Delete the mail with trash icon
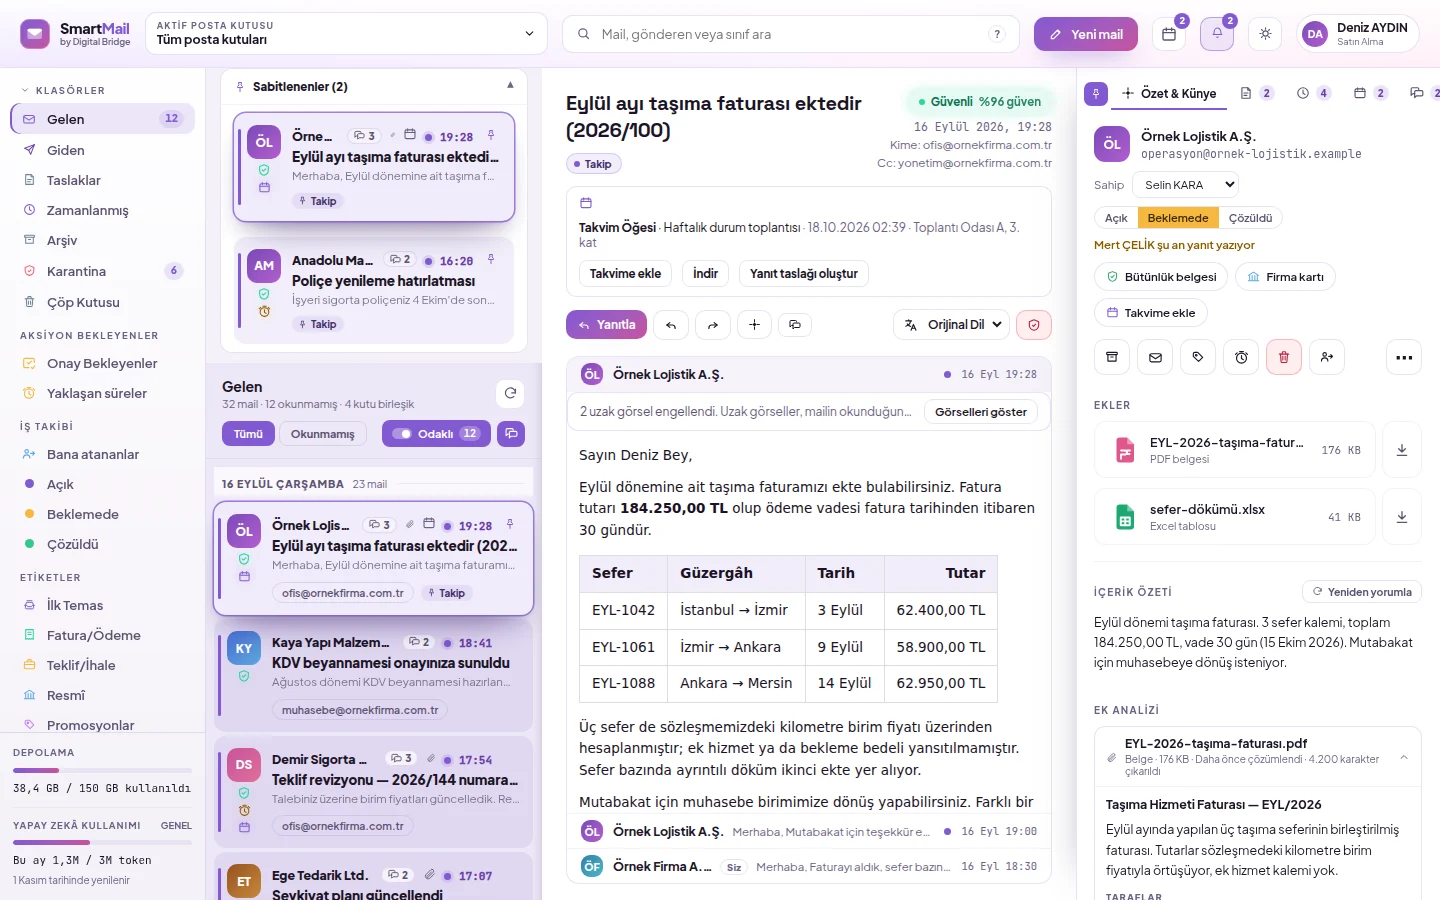The image size is (1440, 900). (1284, 357)
